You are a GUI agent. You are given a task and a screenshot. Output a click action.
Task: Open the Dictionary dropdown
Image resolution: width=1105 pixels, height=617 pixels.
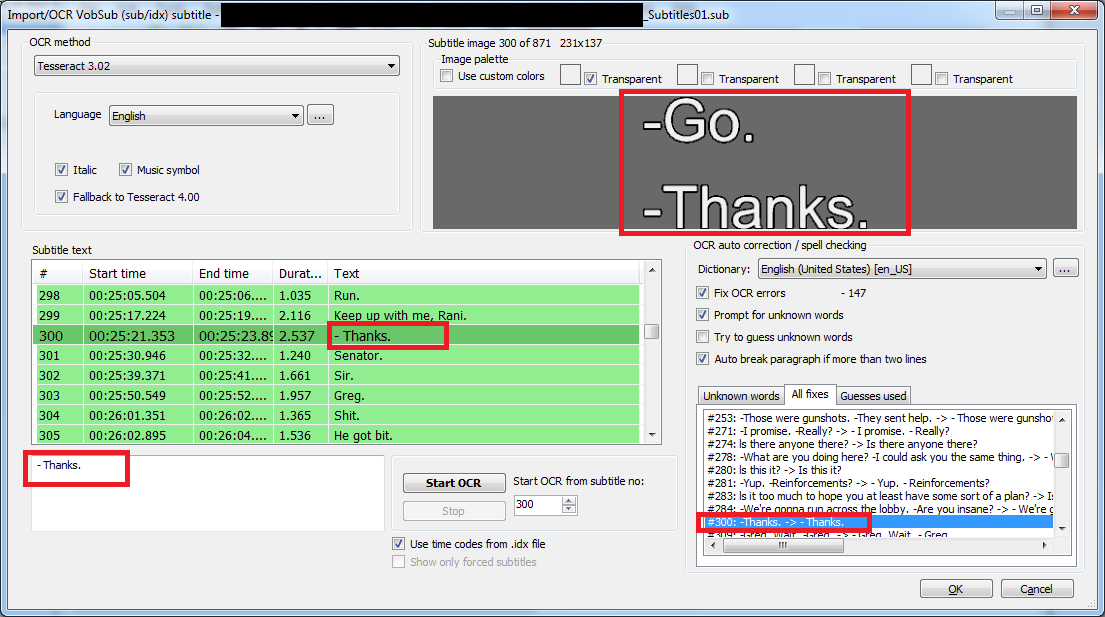click(x=1040, y=268)
